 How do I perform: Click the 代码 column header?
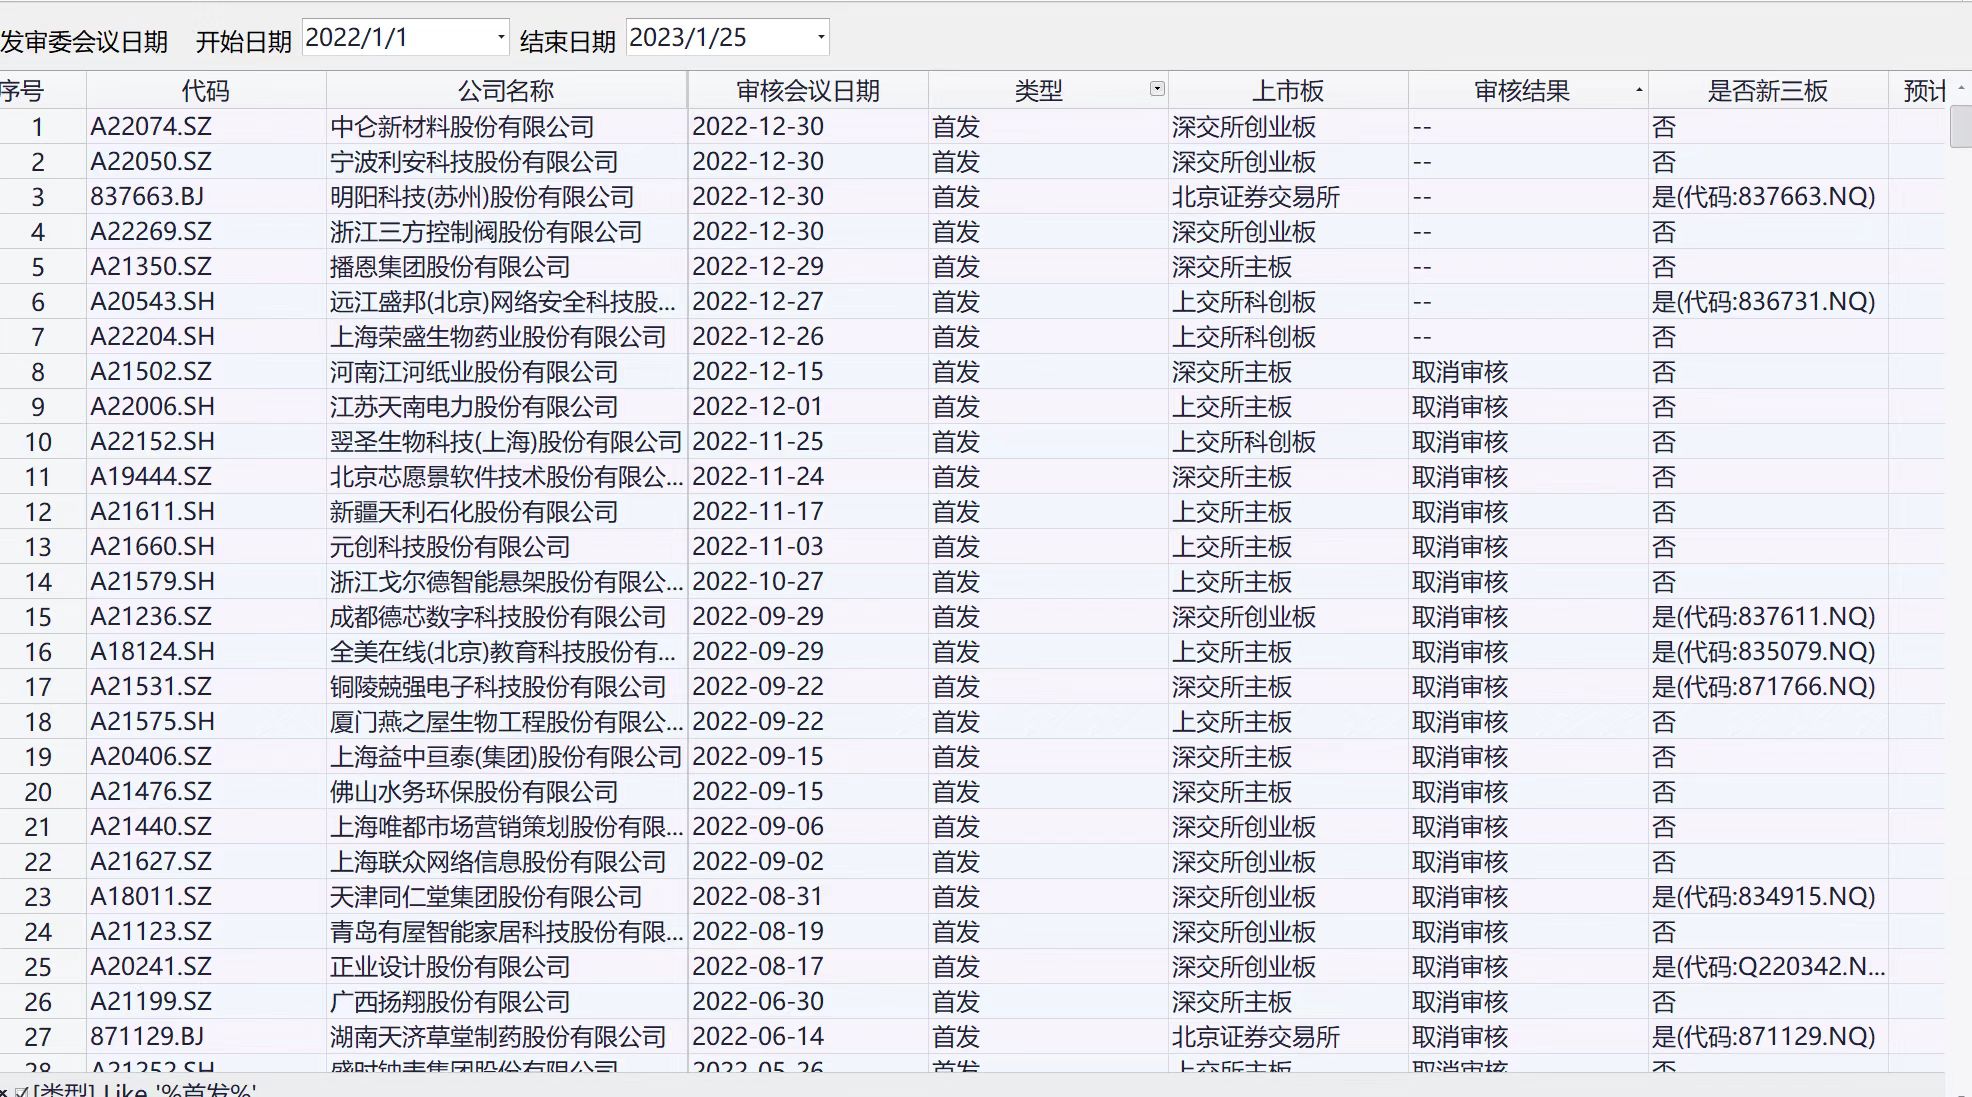pyautogui.click(x=205, y=91)
